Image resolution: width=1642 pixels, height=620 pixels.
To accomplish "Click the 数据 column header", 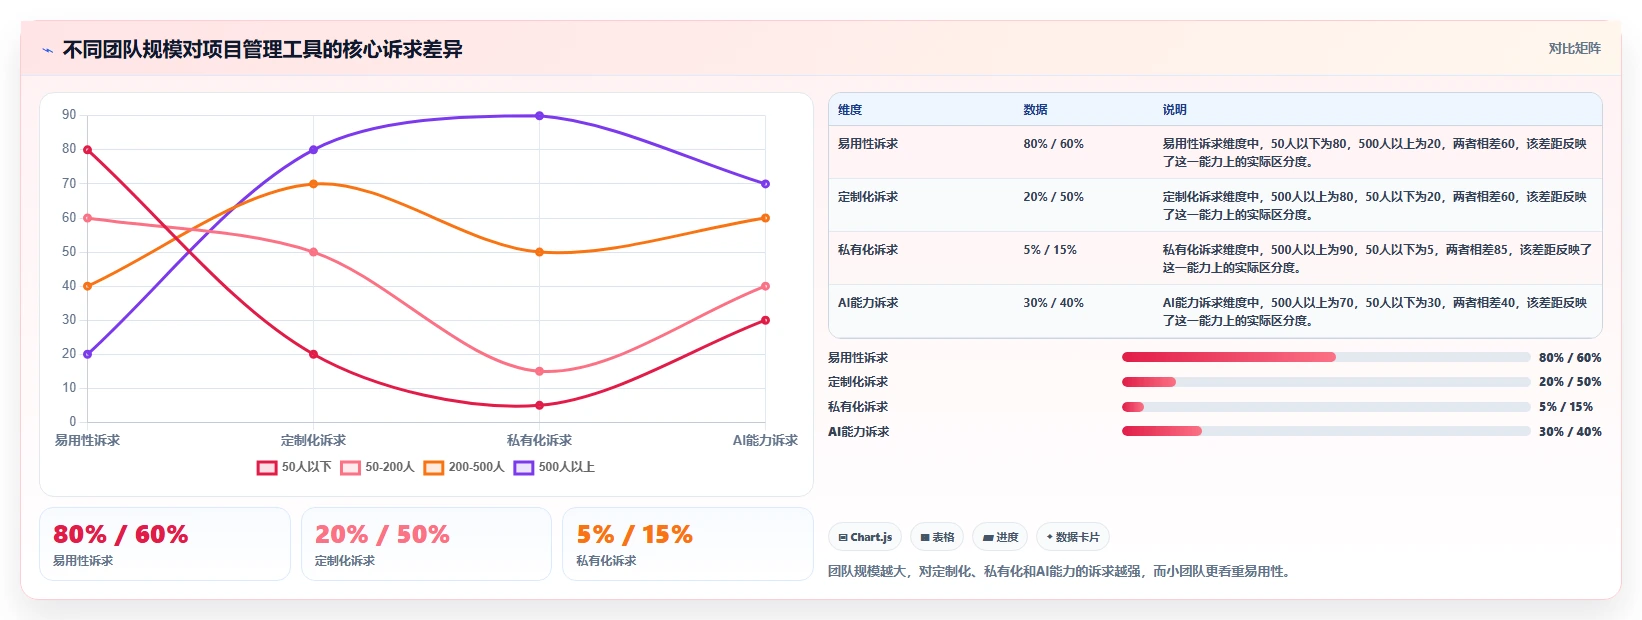I will (1035, 110).
